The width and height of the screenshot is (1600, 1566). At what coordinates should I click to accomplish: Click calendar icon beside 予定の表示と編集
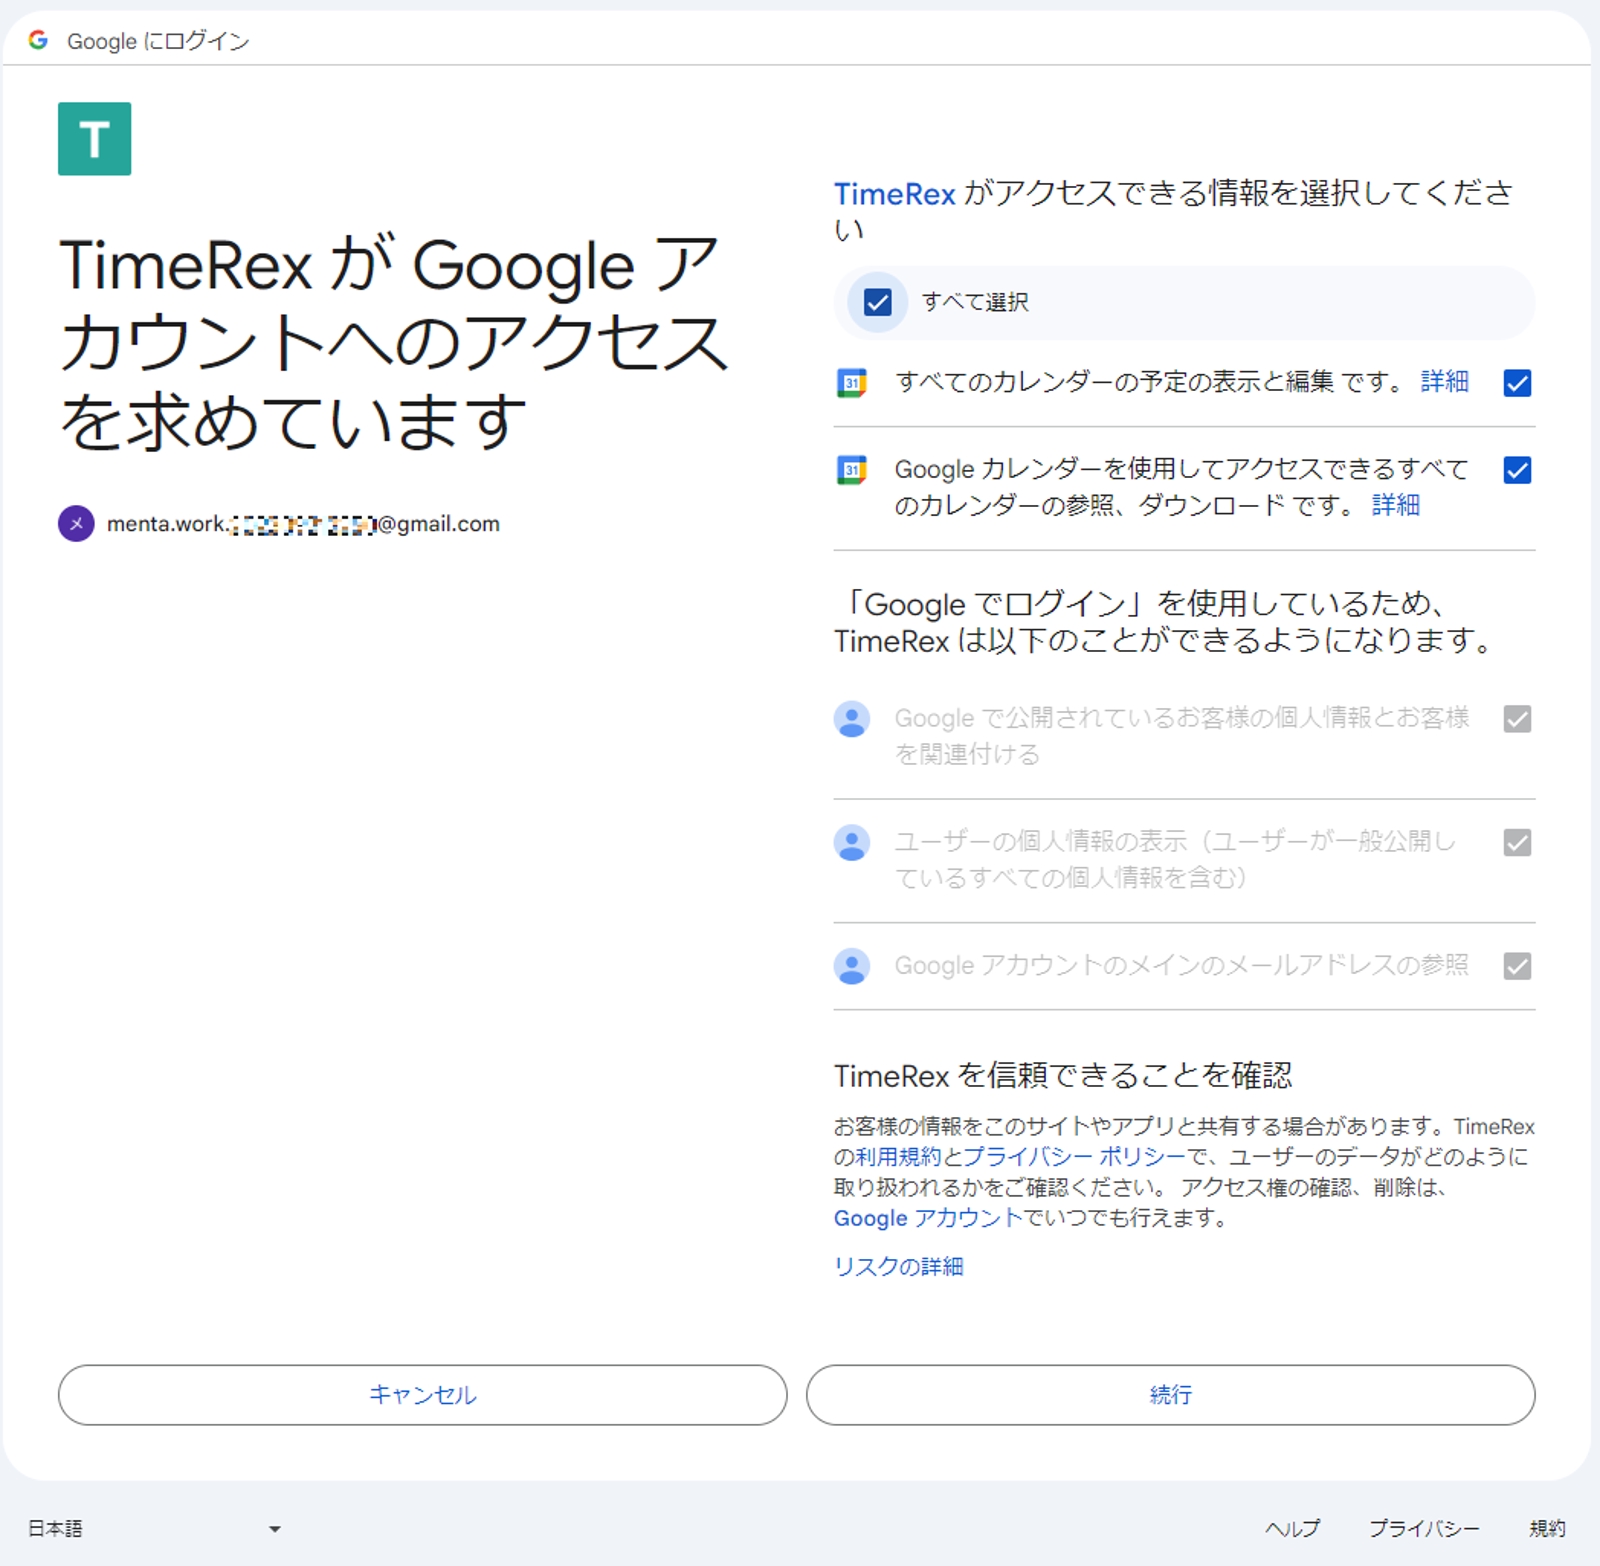[851, 383]
